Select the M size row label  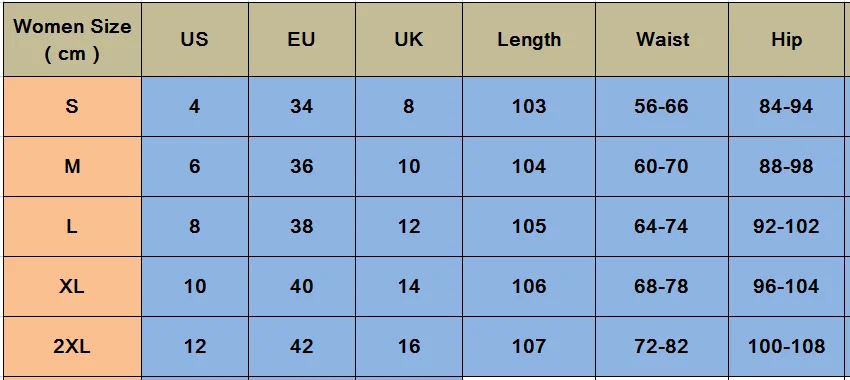(72, 166)
